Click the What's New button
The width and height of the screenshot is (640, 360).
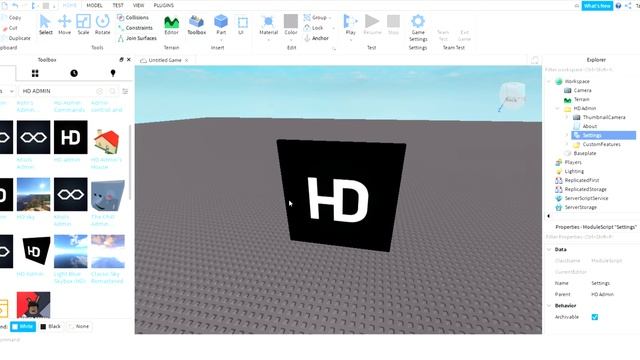597,6
